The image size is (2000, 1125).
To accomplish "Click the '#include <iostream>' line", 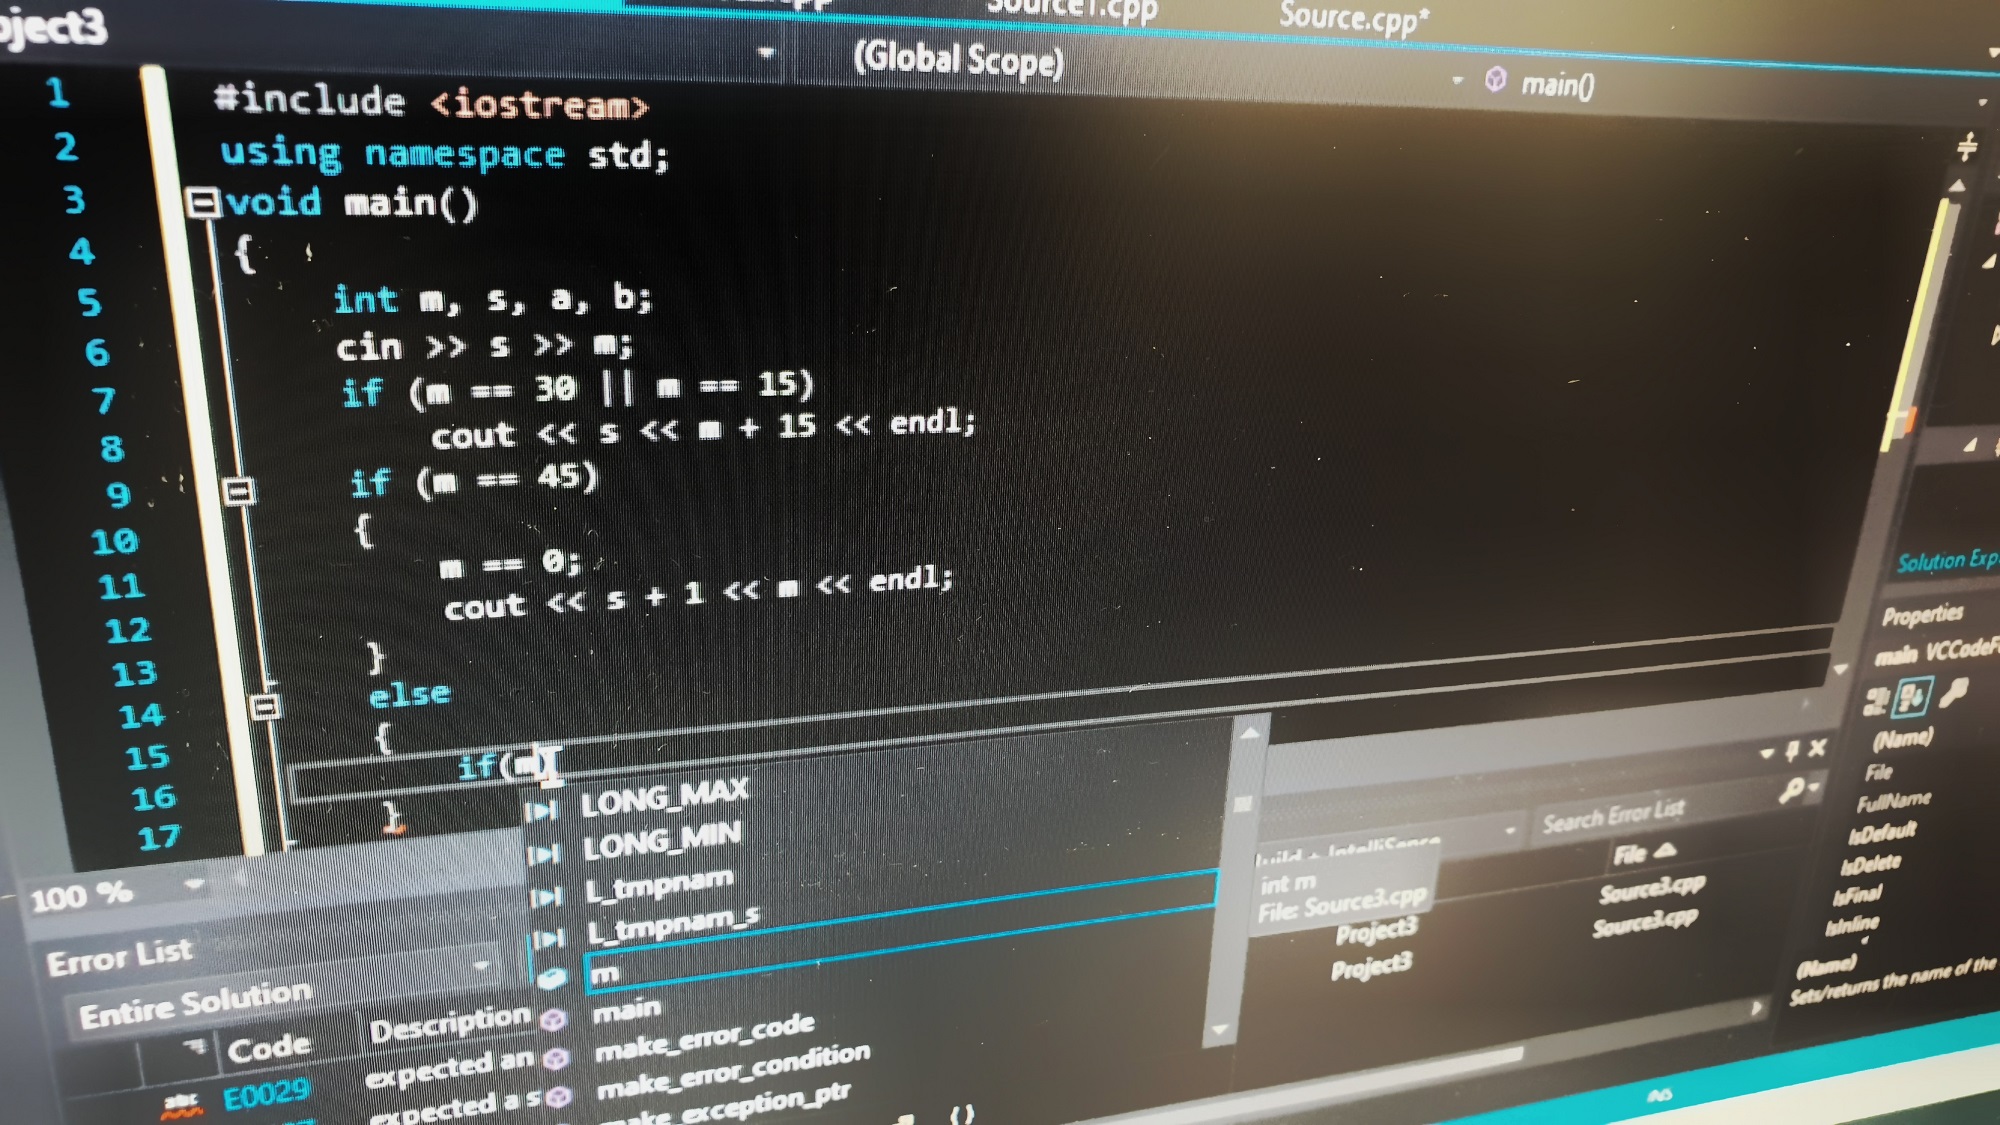I will tap(431, 102).
